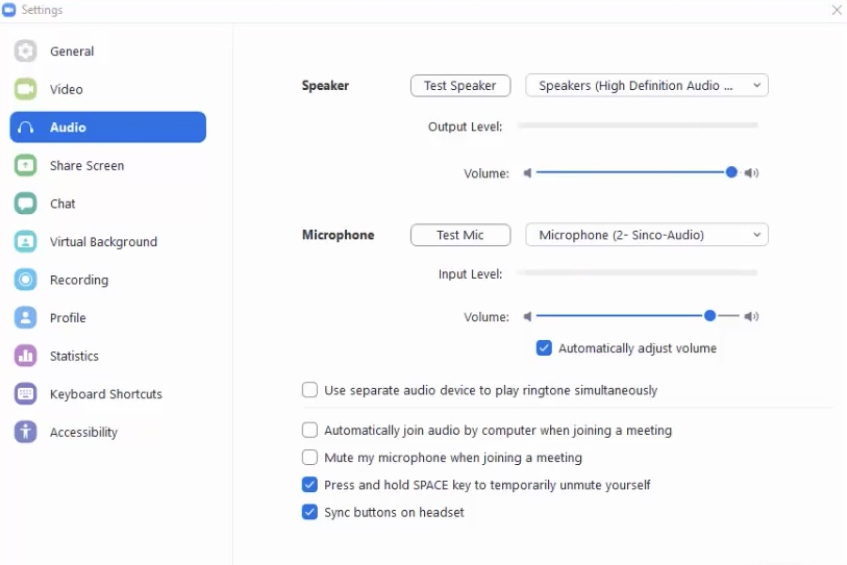Go to the Profile settings tab
This screenshot has height=565, width=847.
(68, 318)
